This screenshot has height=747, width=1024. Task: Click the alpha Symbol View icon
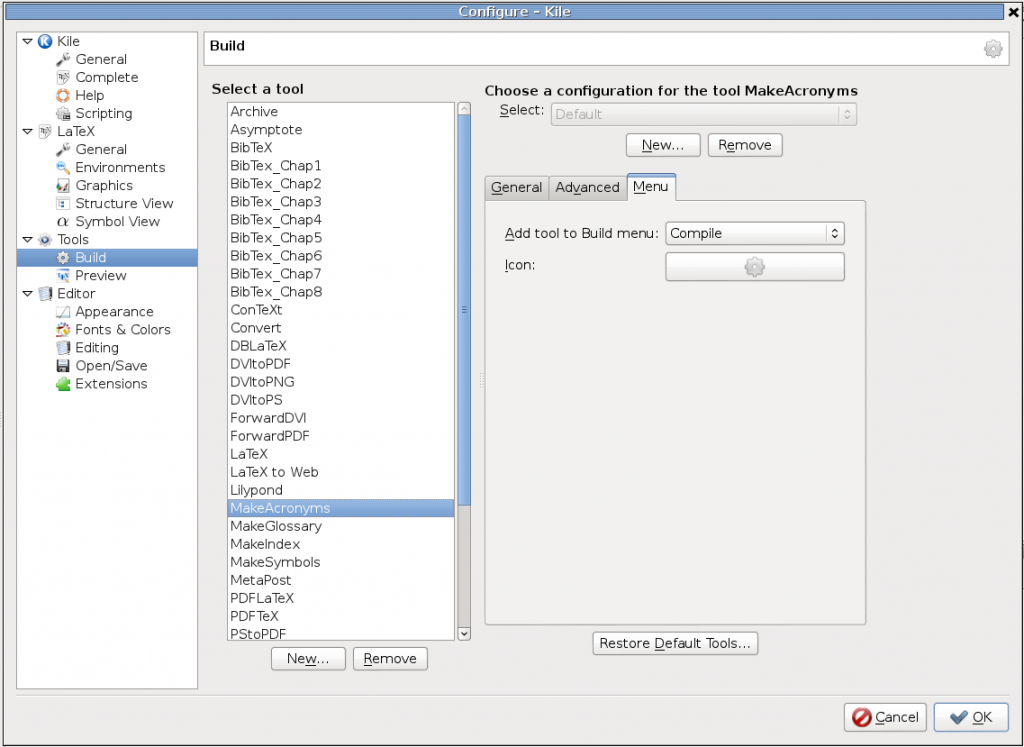[63, 221]
